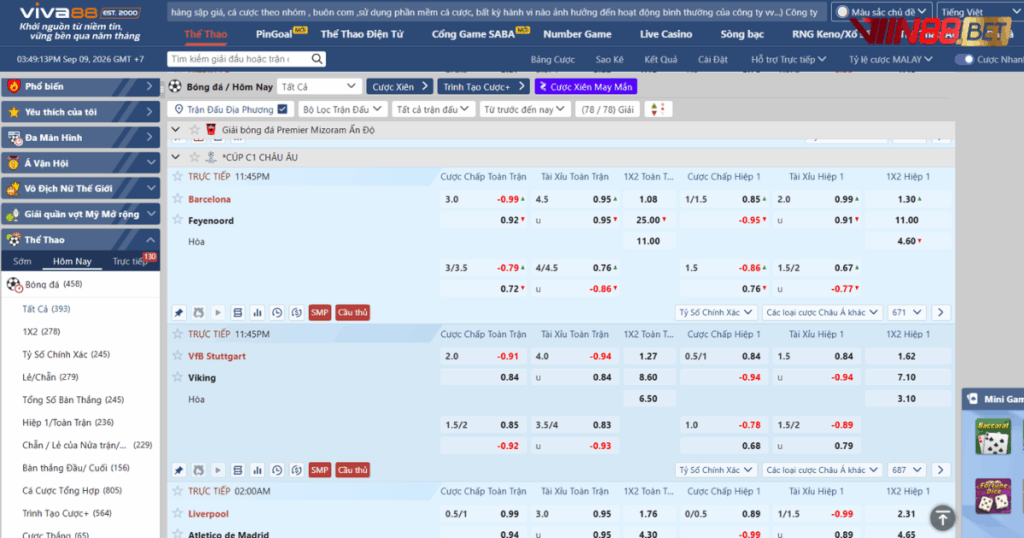This screenshot has height=538, width=1024.
Task: Toggle the Cược Nhanh switch
Action: (x=965, y=59)
